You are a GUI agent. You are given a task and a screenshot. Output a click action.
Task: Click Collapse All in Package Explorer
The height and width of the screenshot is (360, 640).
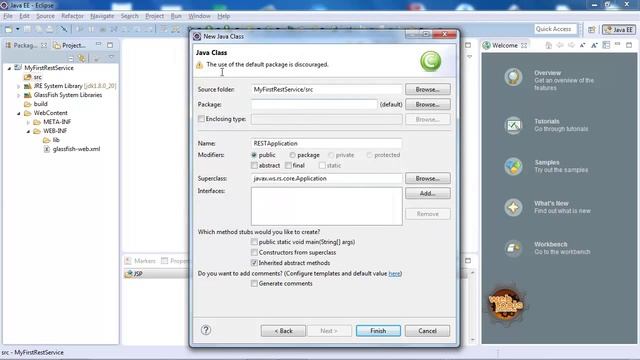point(71,58)
